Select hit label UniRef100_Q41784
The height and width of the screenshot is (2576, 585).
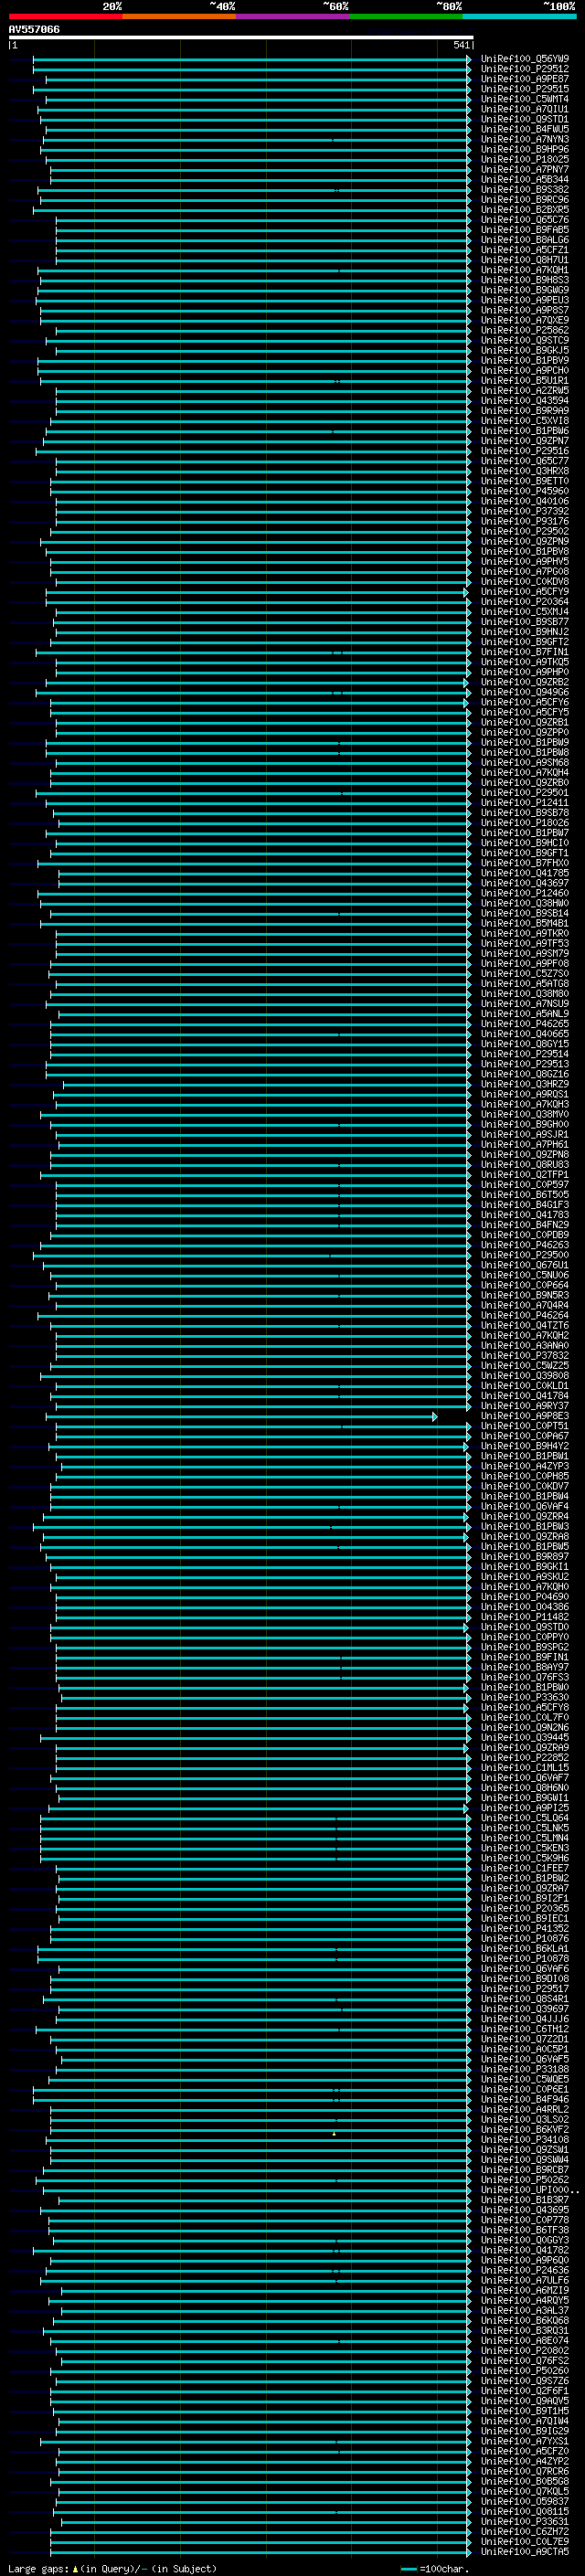pyautogui.click(x=525, y=1396)
